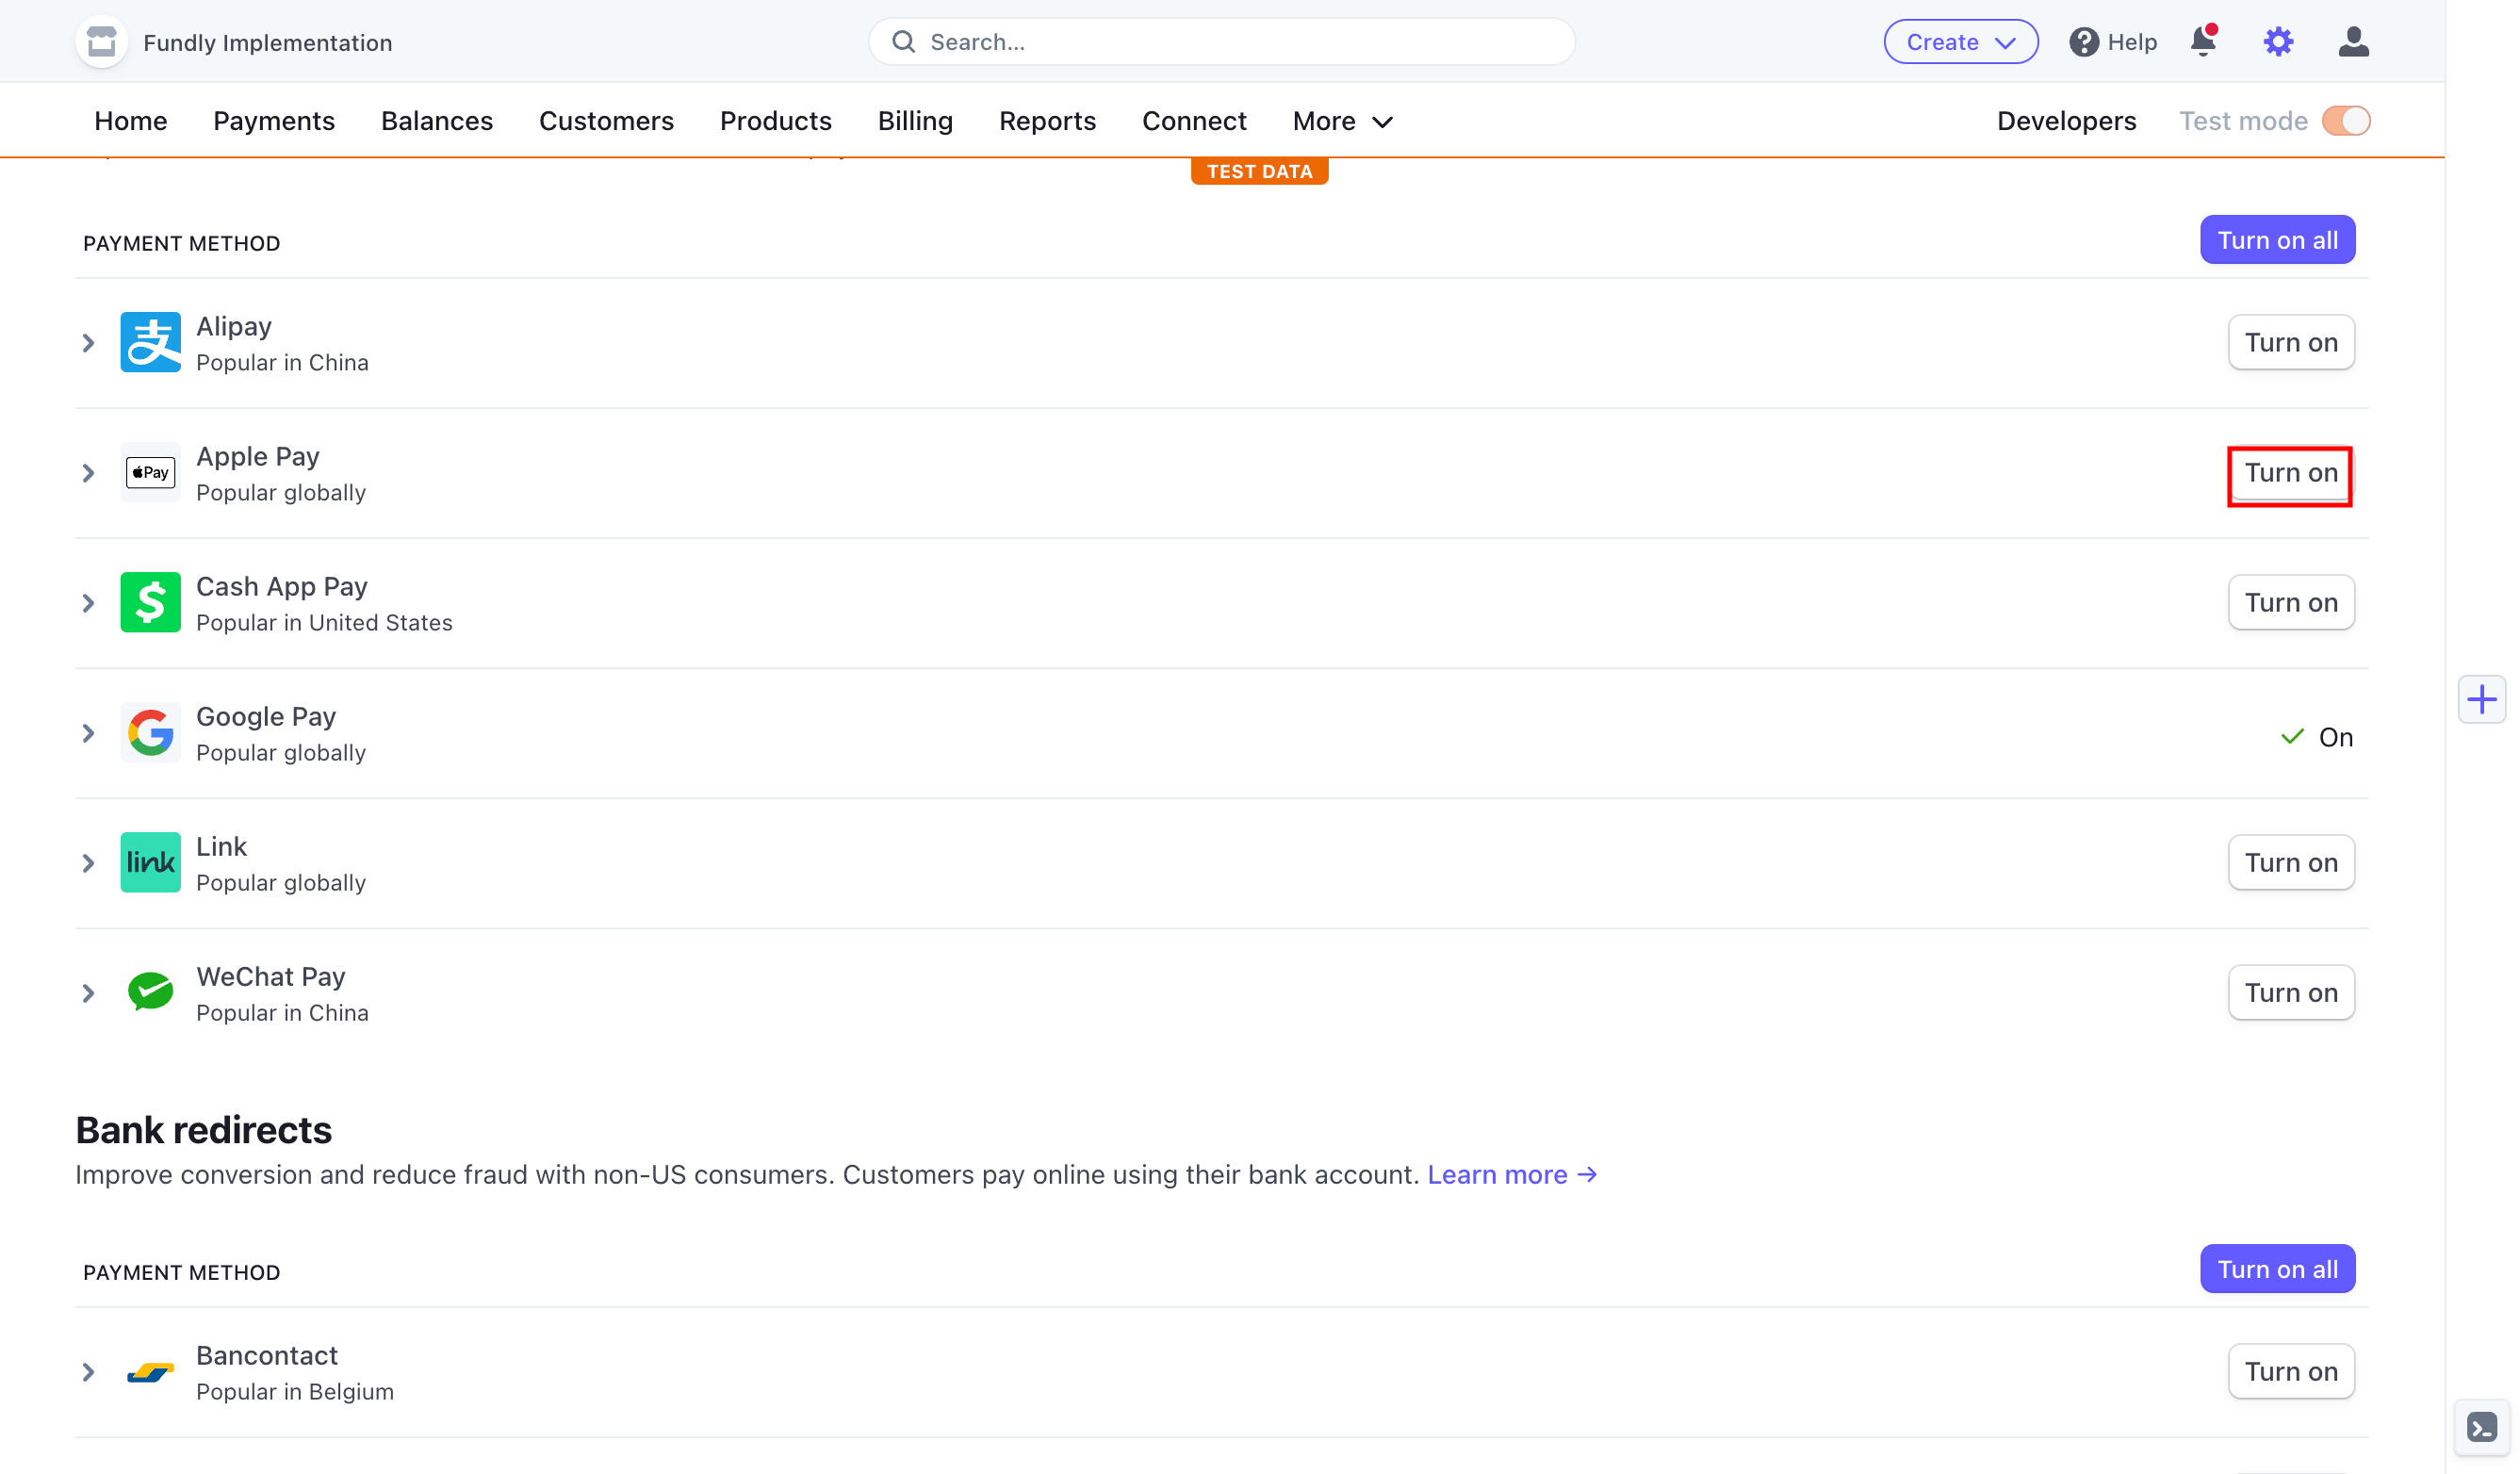This screenshot has width=2520, height=1474.
Task: Expand the Cash App Pay row chevron
Action: [x=88, y=603]
